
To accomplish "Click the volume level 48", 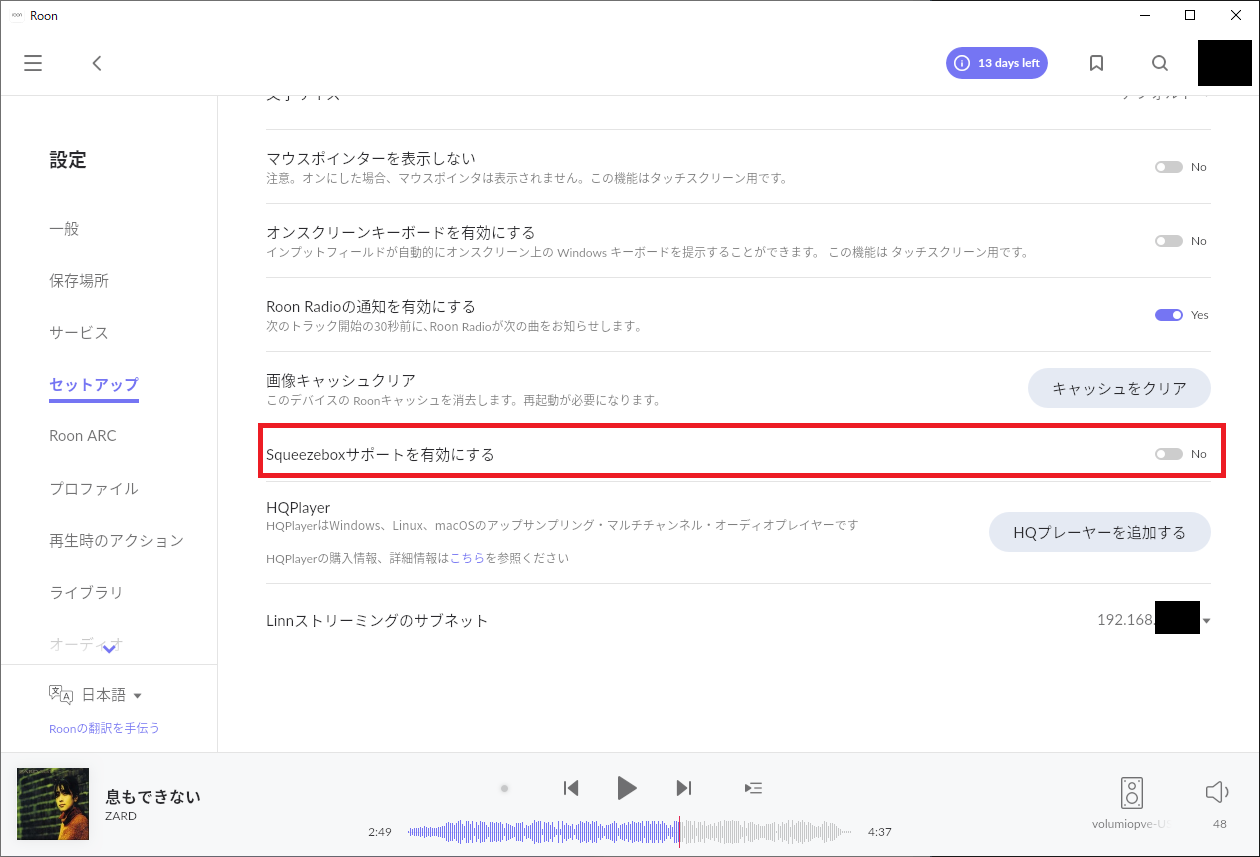I will tap(1219, 825).
